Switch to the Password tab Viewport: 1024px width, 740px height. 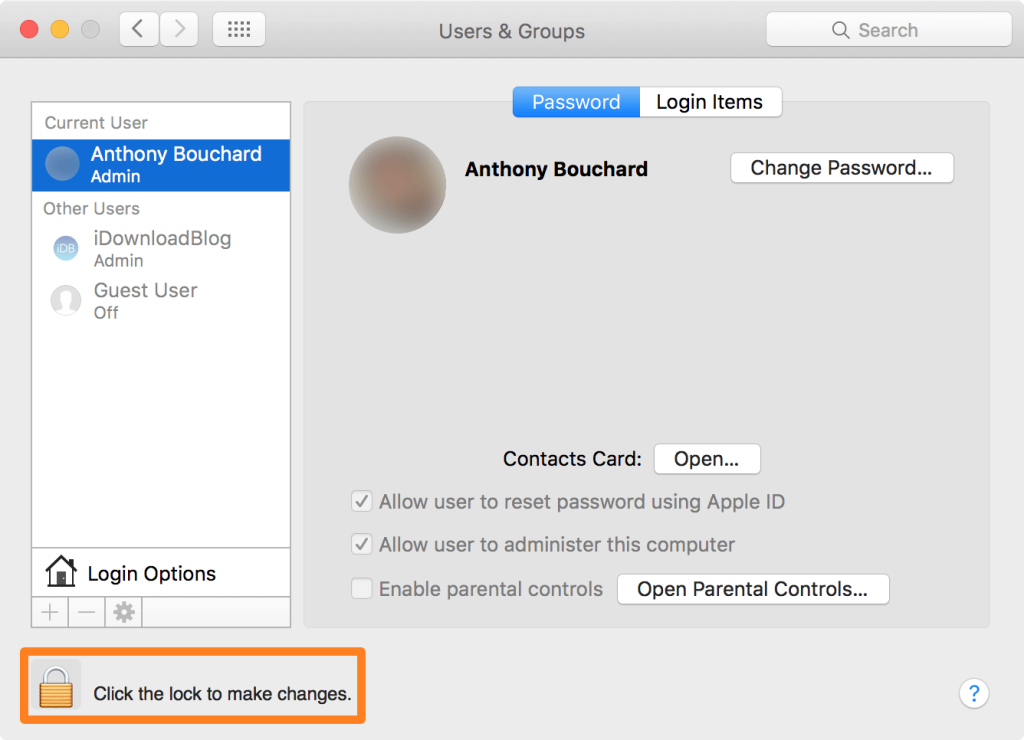tap(576, 102)
